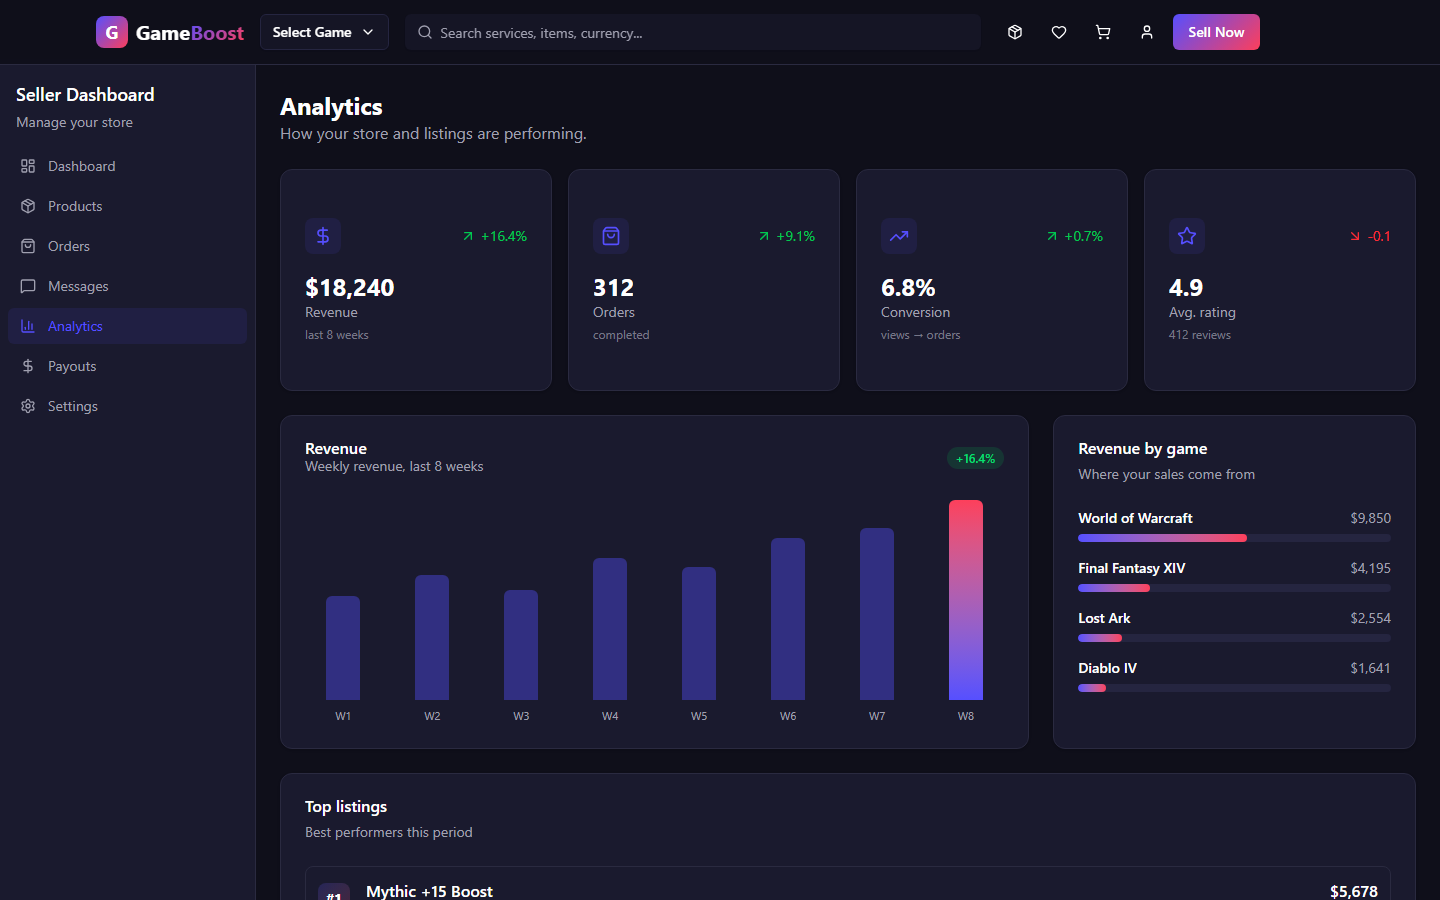Open Settings in the sidebar
The width and height of the screenshot is (1440, 900).
point(127,406)
